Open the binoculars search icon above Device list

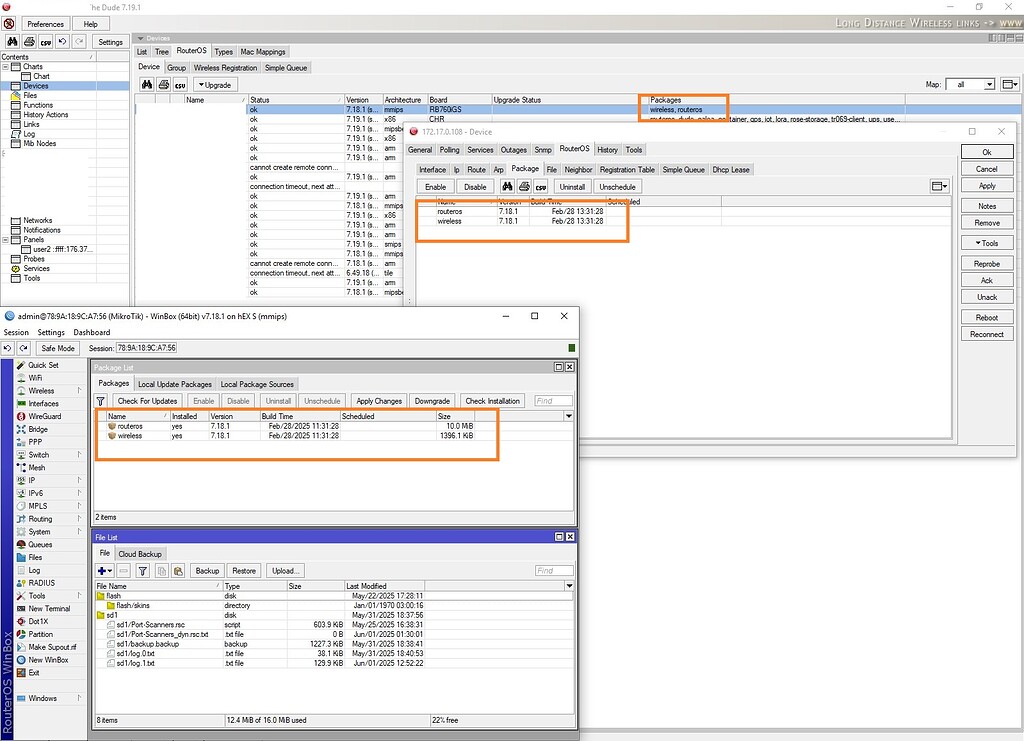146,84
